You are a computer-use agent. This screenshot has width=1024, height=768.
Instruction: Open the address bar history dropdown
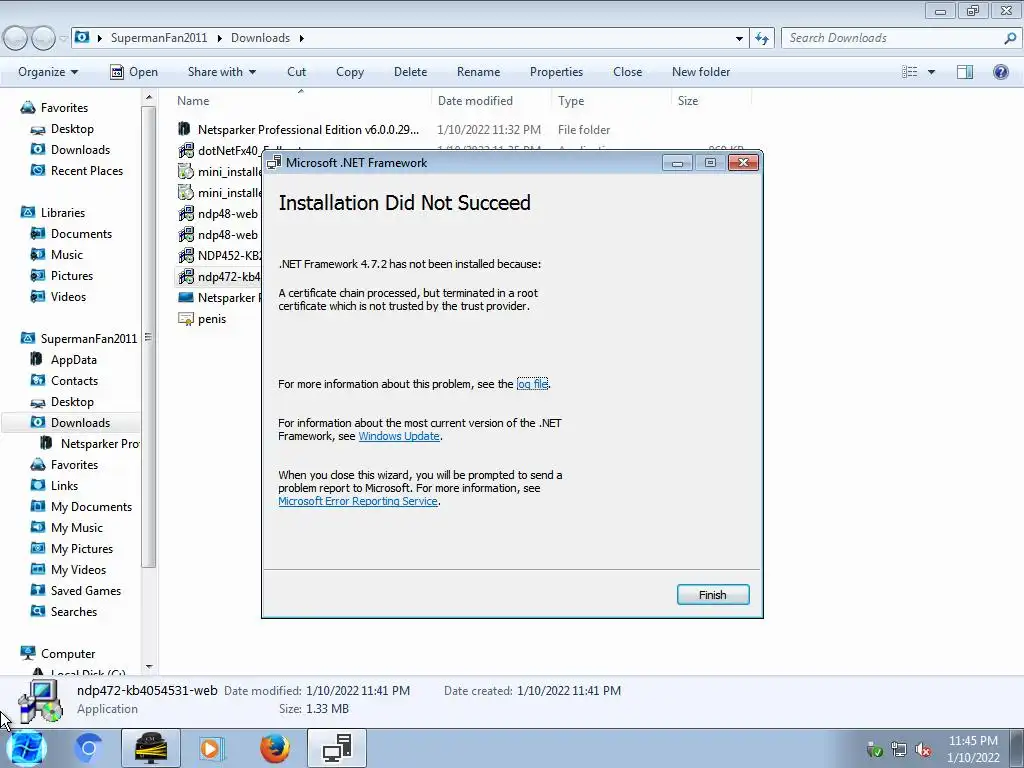(739, 38)
